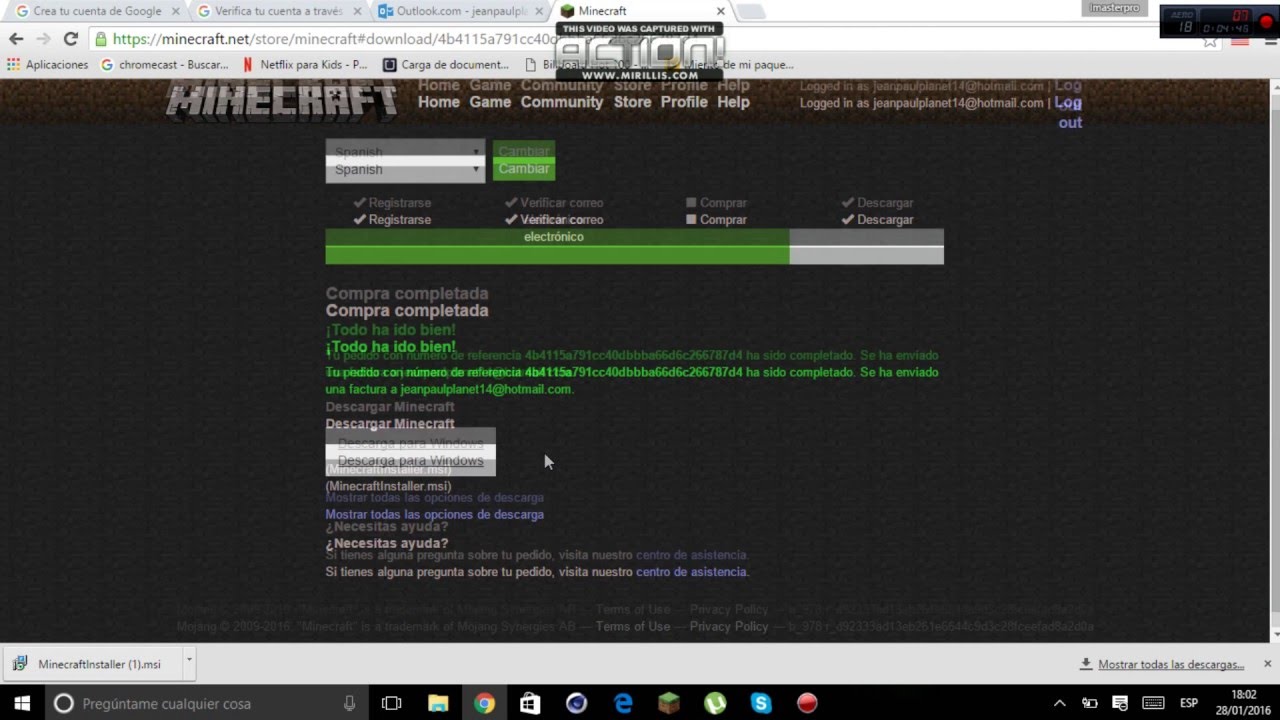Open the Minecraft grass block taskbar icon
This screenshot has height=720, width=1280.
669,703
